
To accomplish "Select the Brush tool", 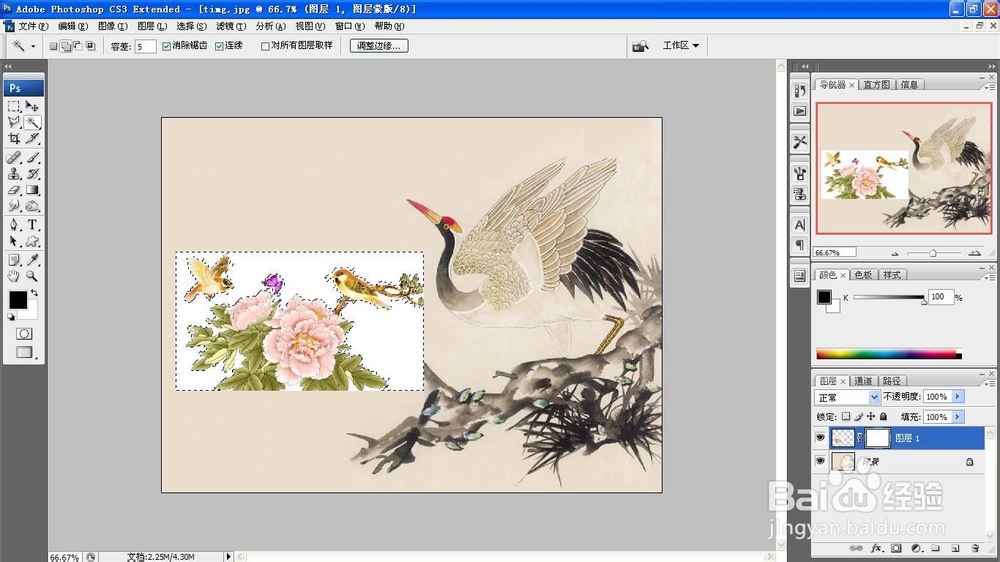I will (x=33, y=158).
